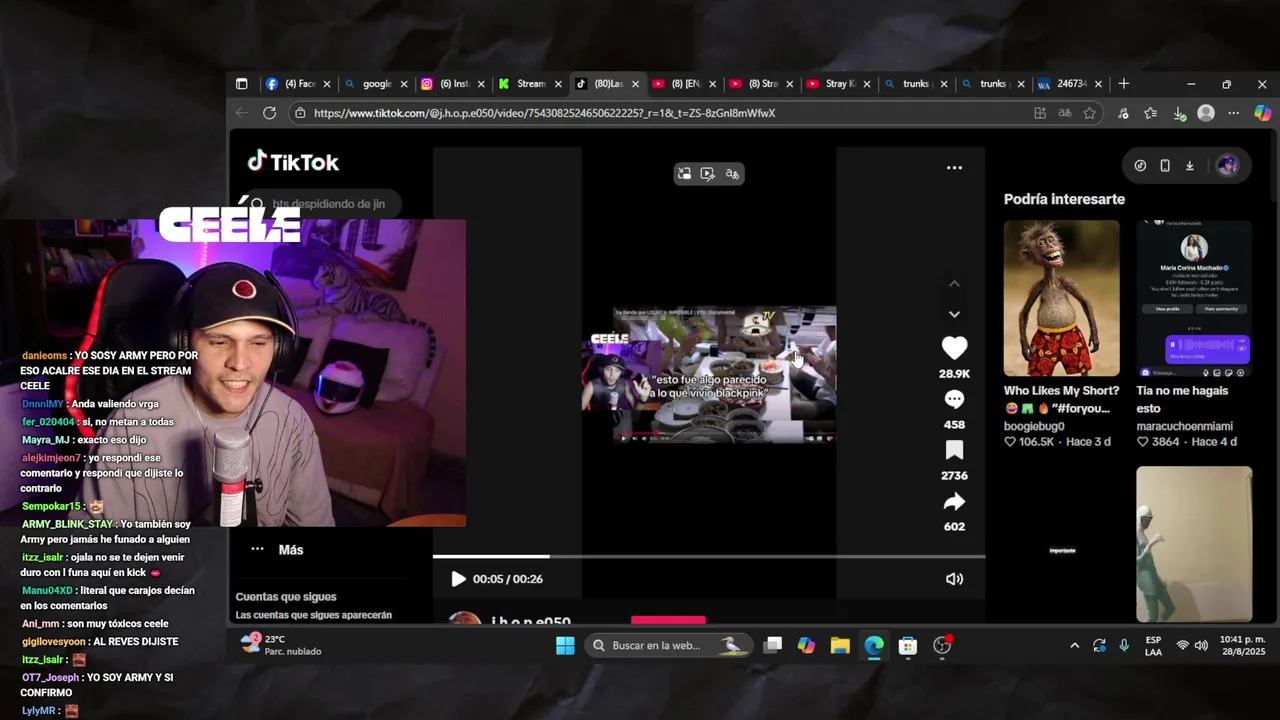Share the video using the arrow icon
This screenshot has width=1280, height=720.
coord(954,502)
